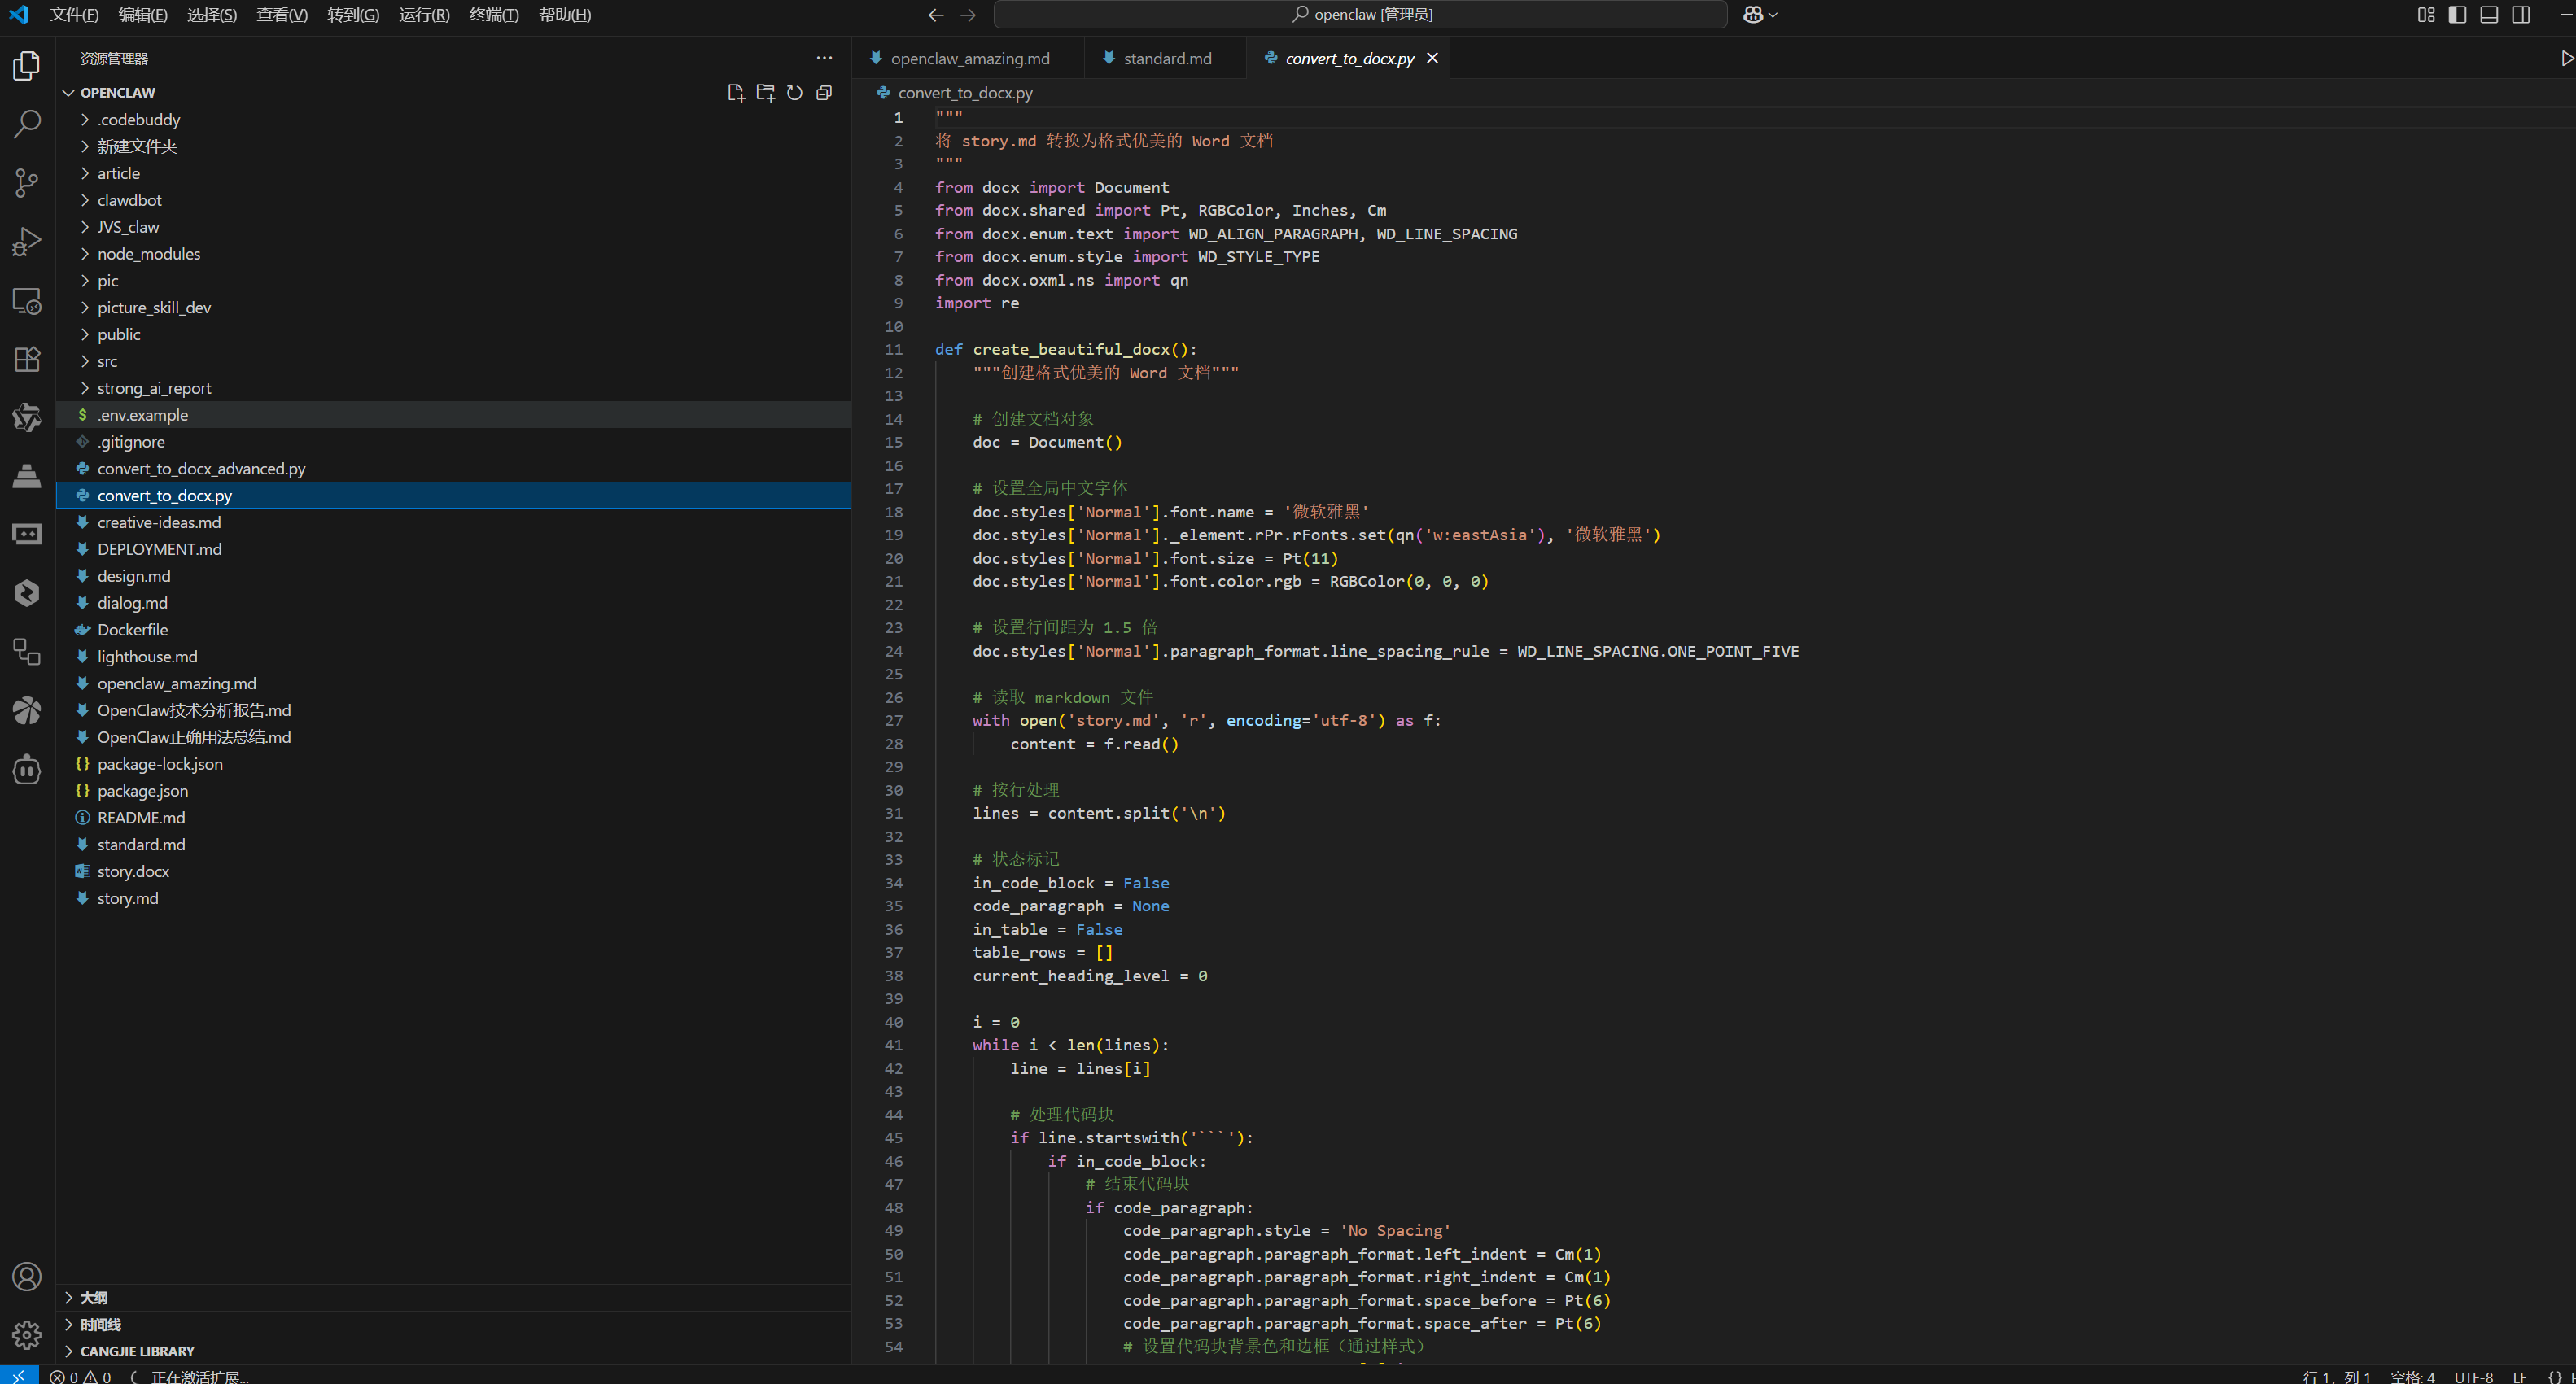Image resolution: width=2576 pixels, height=1384 pixels.
Task: Open the stacked cone extension icon
Action: [27, 476]
